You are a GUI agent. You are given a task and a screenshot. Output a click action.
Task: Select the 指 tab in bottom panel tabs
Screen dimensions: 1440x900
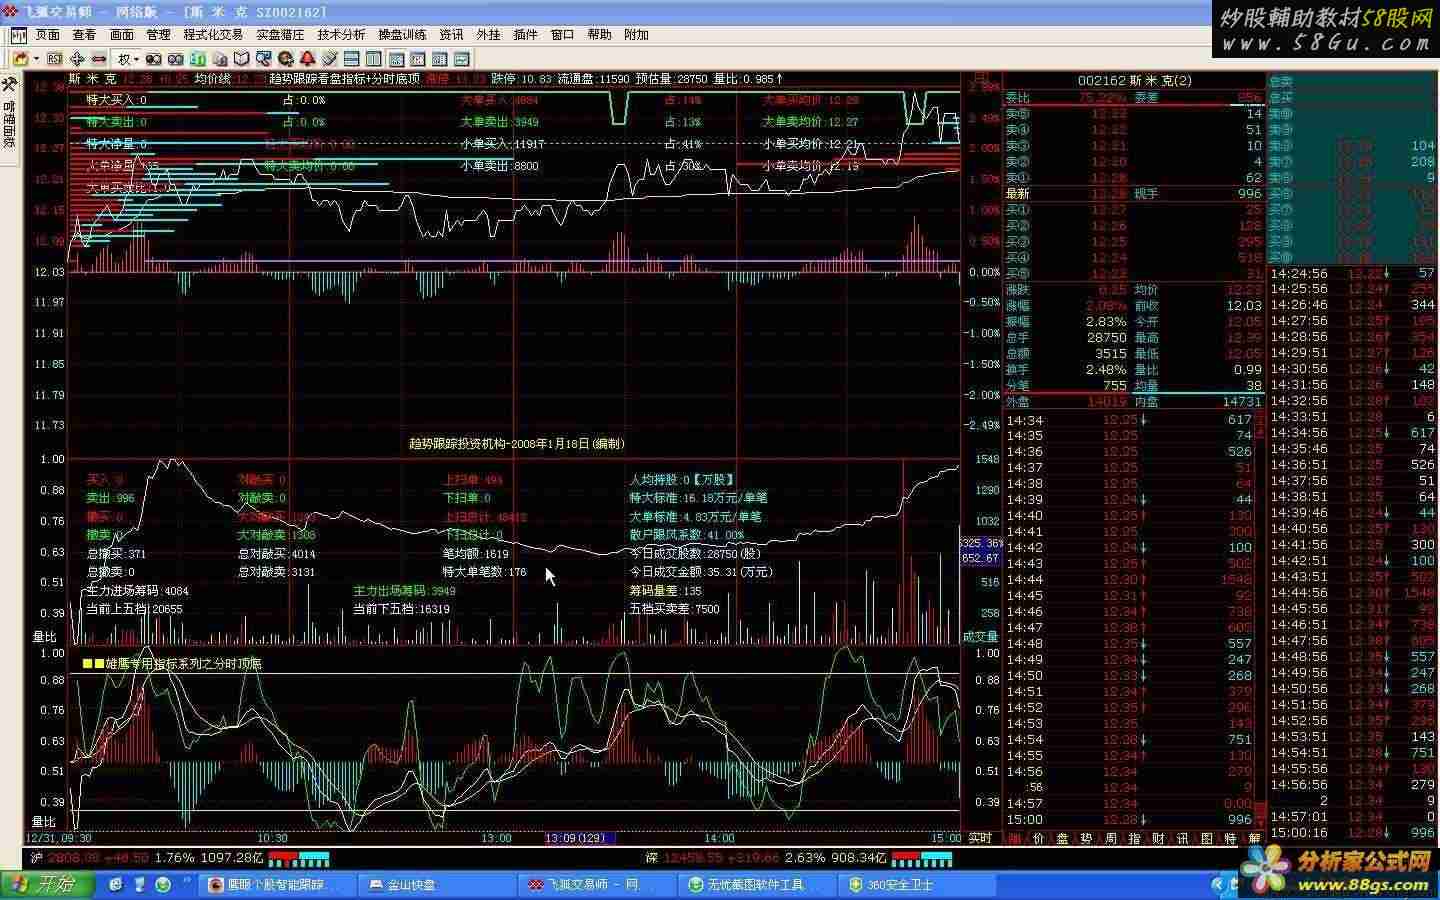pos(1134,838)
